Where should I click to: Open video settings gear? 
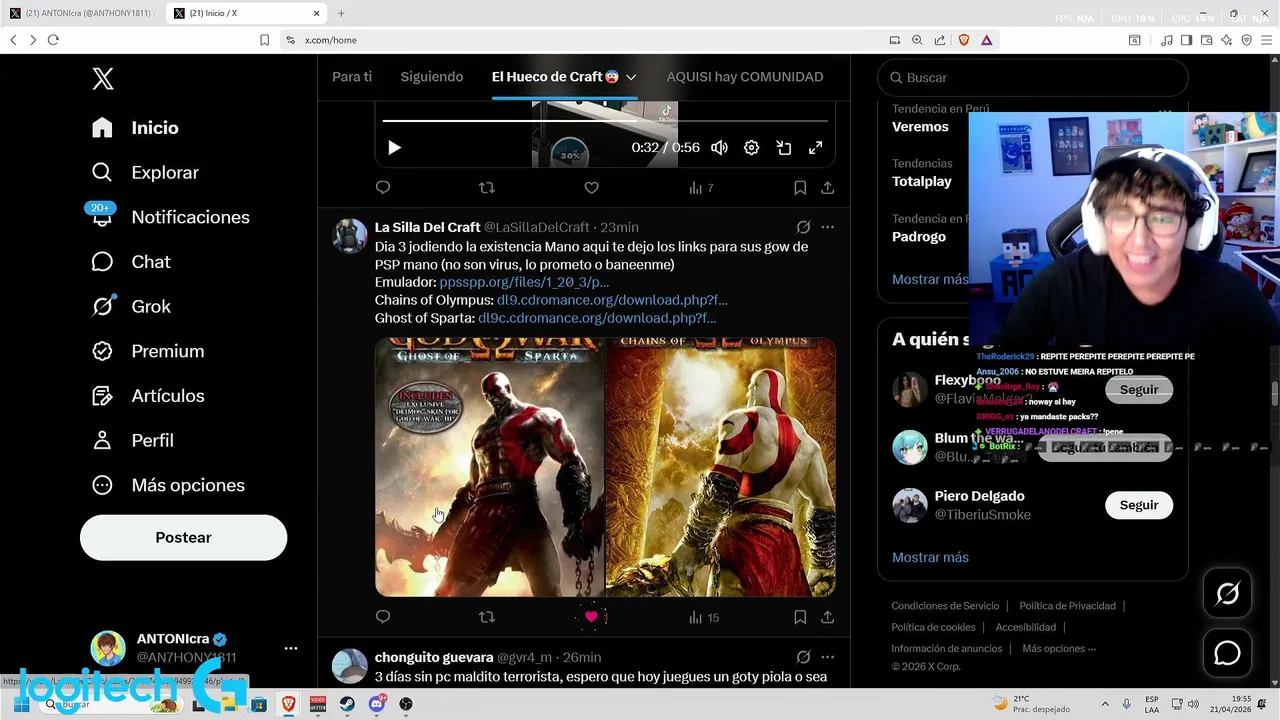point(751,148)
